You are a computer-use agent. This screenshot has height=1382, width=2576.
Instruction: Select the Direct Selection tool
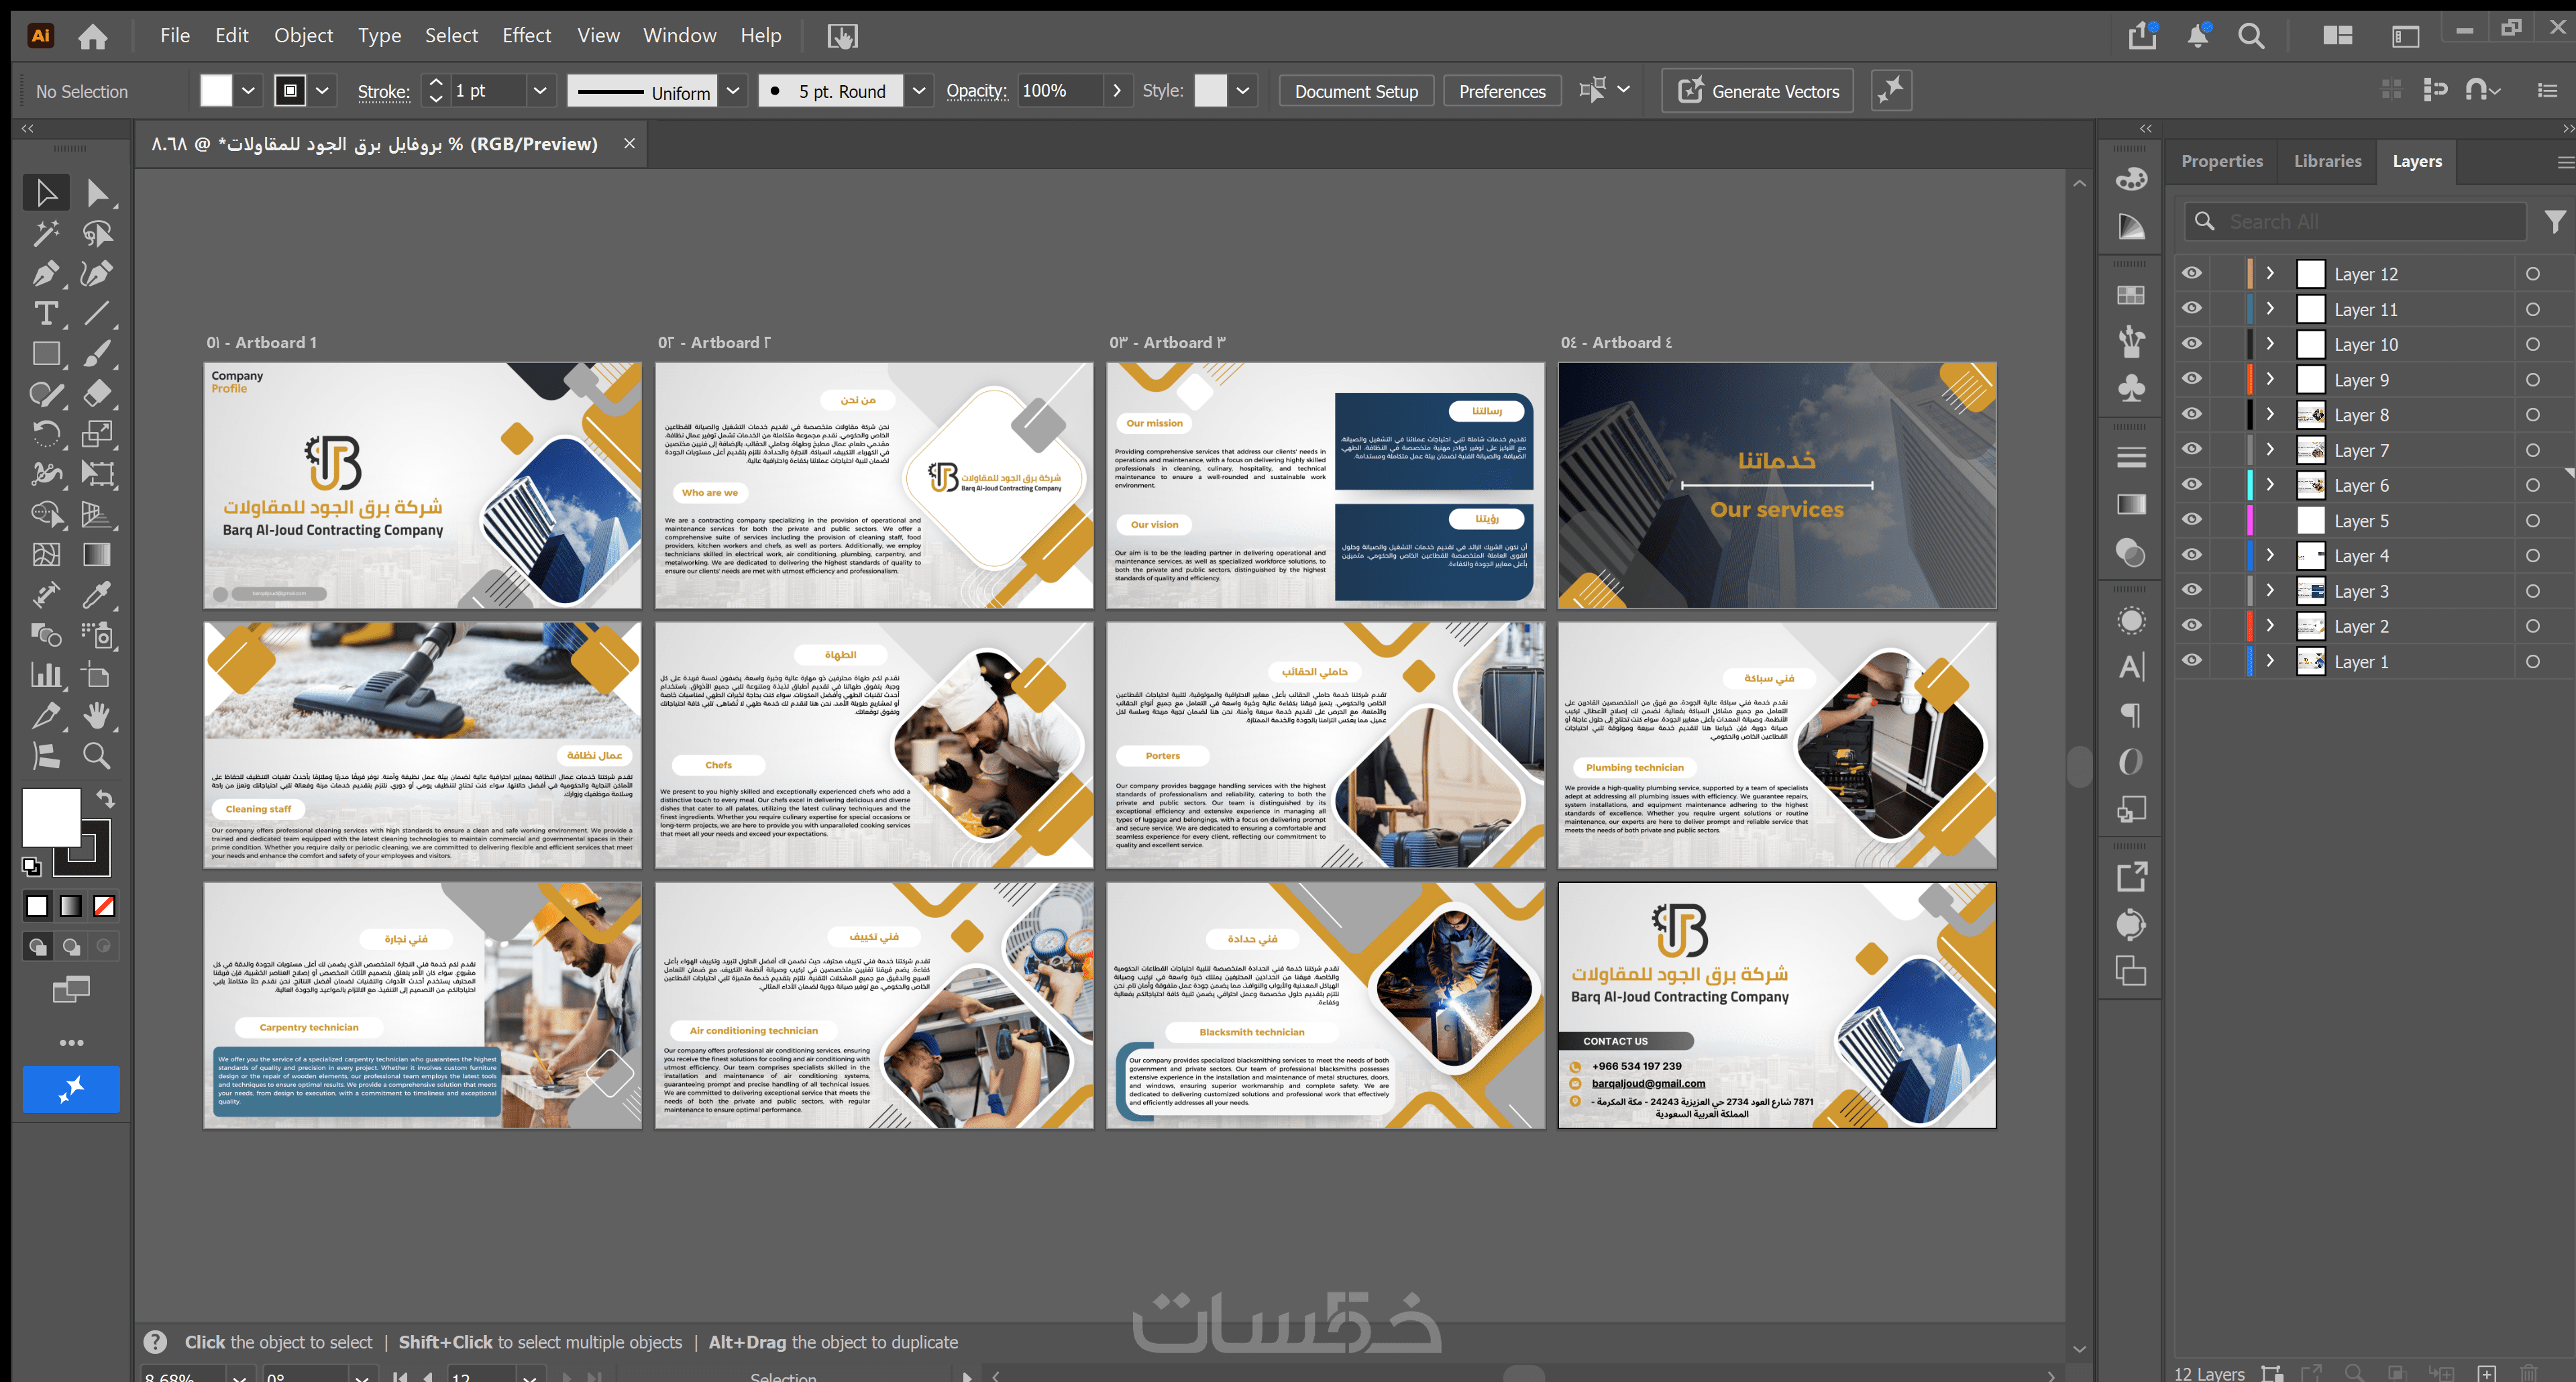pos(97,192)
